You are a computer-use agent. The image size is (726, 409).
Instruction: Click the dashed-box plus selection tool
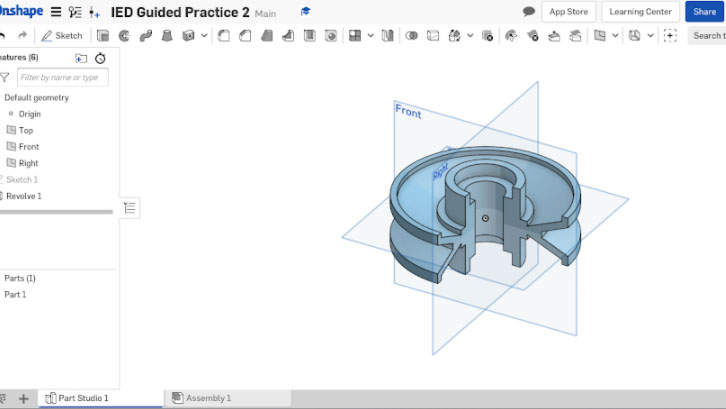(x=670, y=36)
